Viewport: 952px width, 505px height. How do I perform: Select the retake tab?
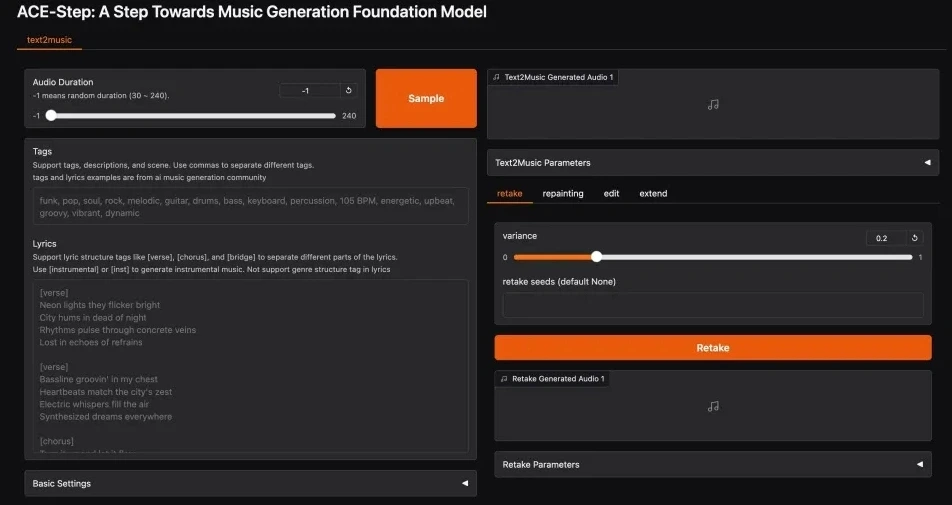click(x=510, y=193)
